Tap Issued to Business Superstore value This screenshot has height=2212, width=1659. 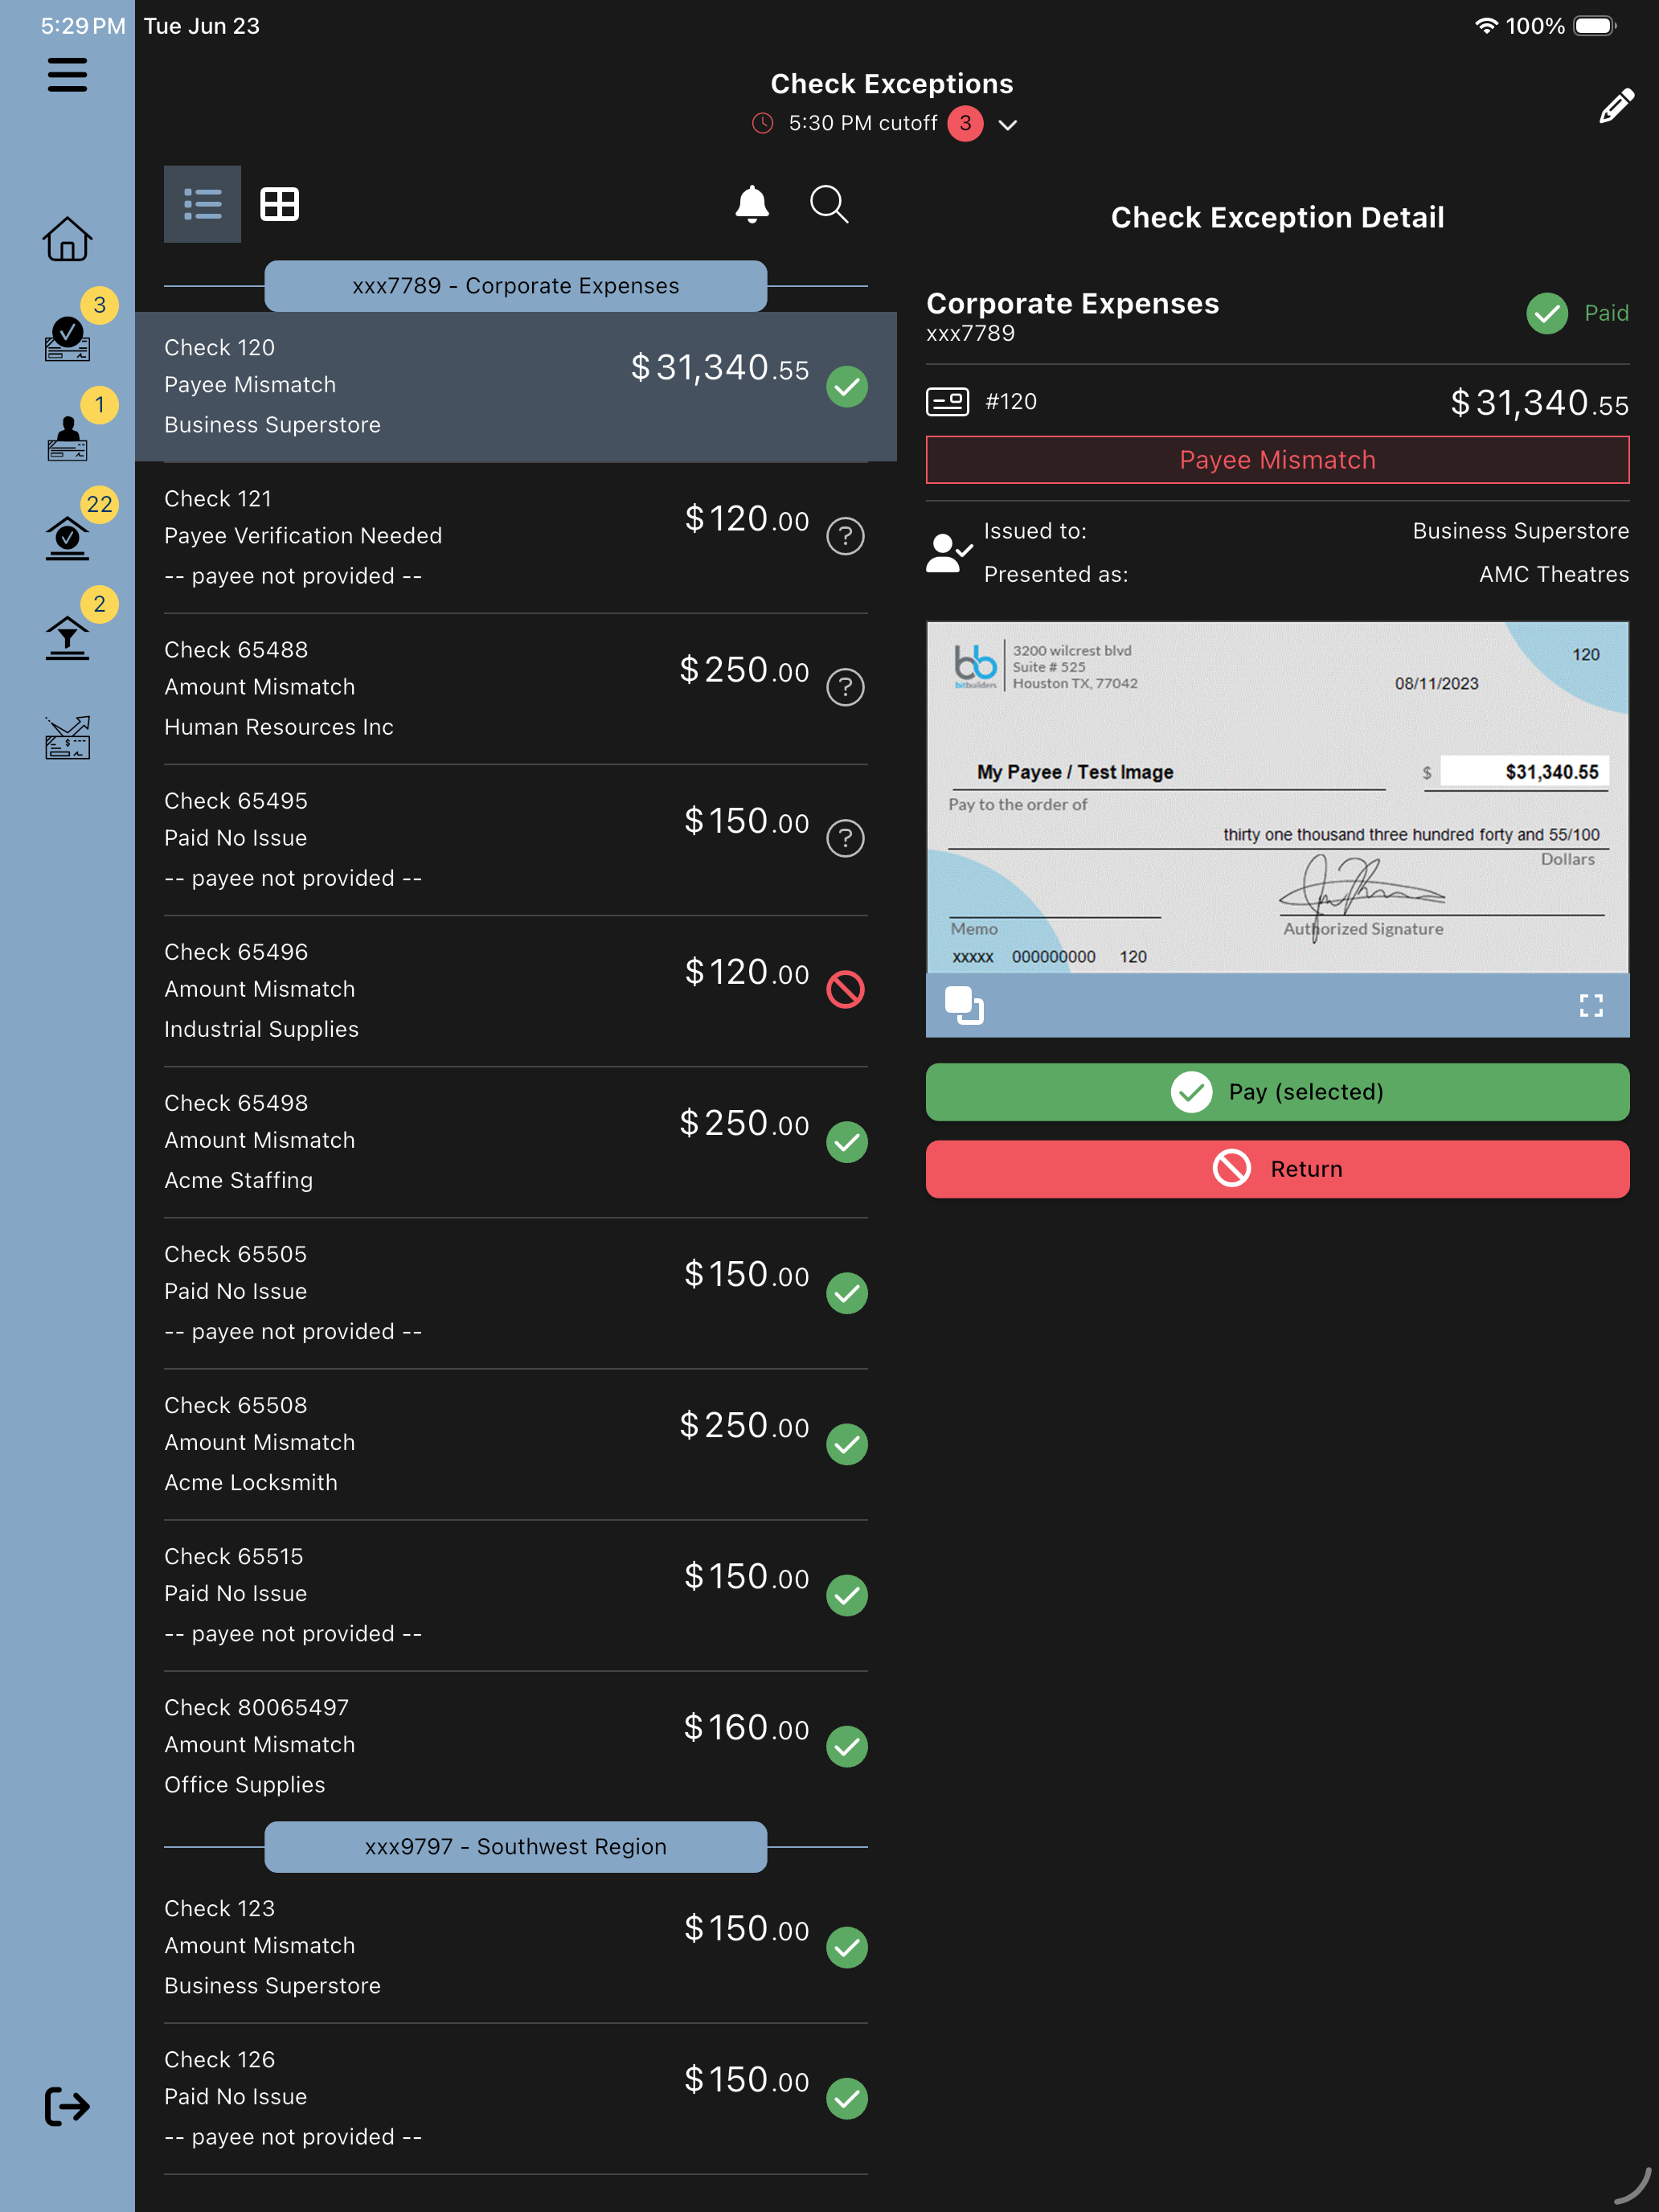(1520, 531)
